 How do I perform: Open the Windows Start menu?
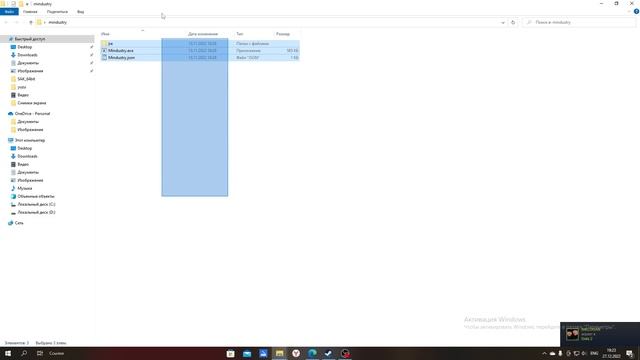[8, 353]
